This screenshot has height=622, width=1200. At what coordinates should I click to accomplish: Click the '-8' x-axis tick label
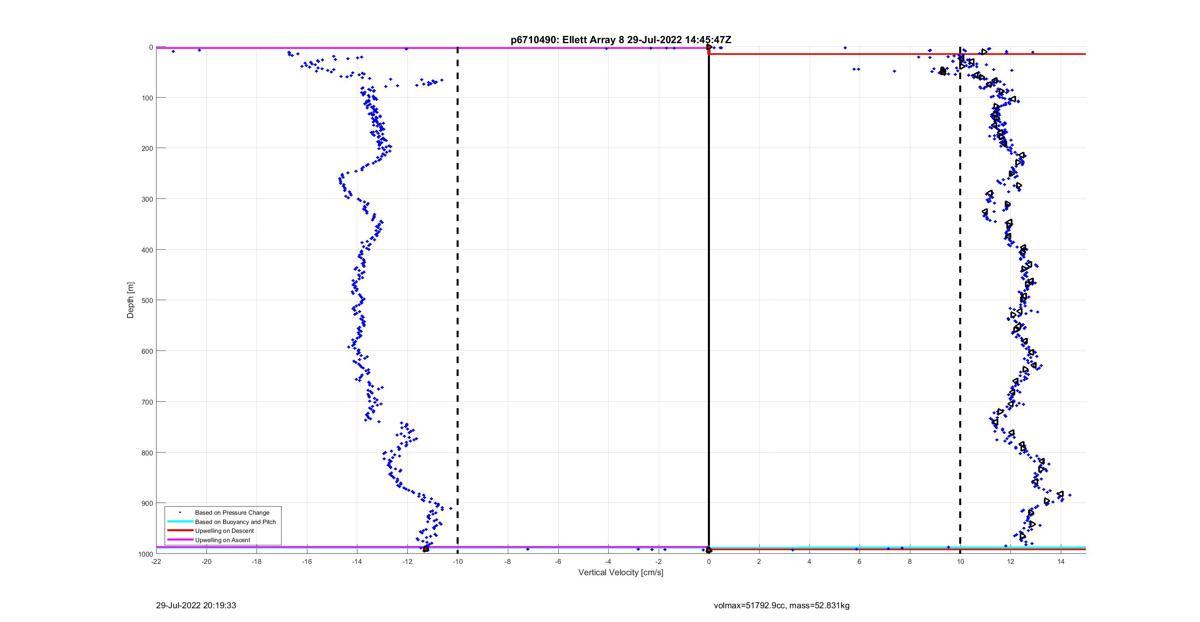508,561
